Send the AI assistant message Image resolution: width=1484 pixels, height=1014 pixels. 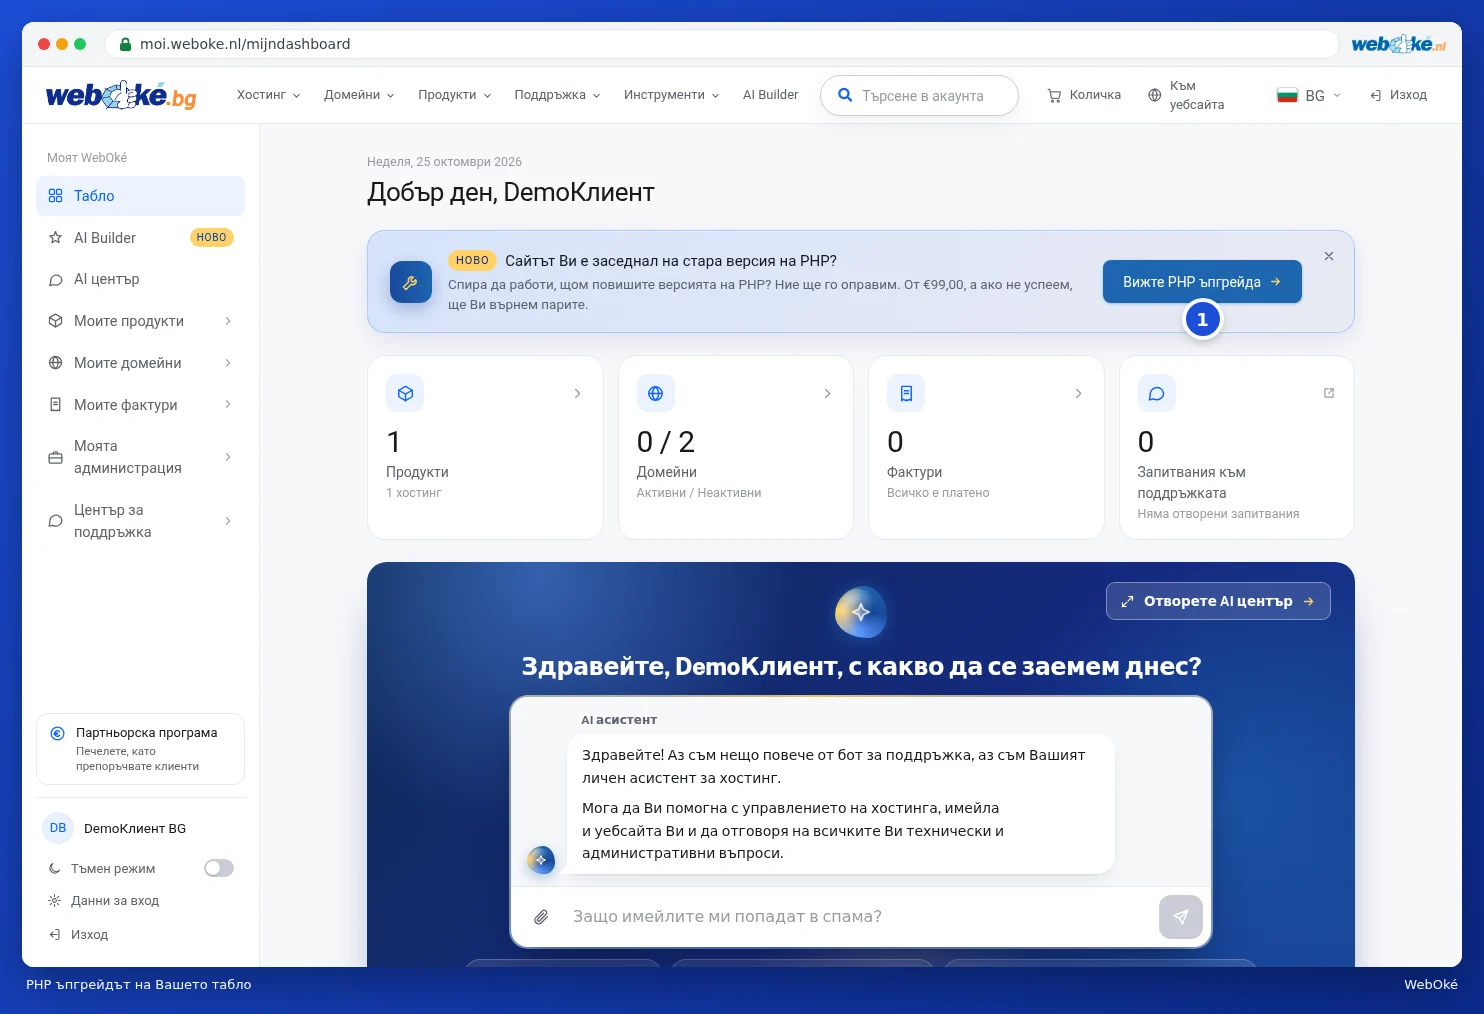coord(1181,917)
